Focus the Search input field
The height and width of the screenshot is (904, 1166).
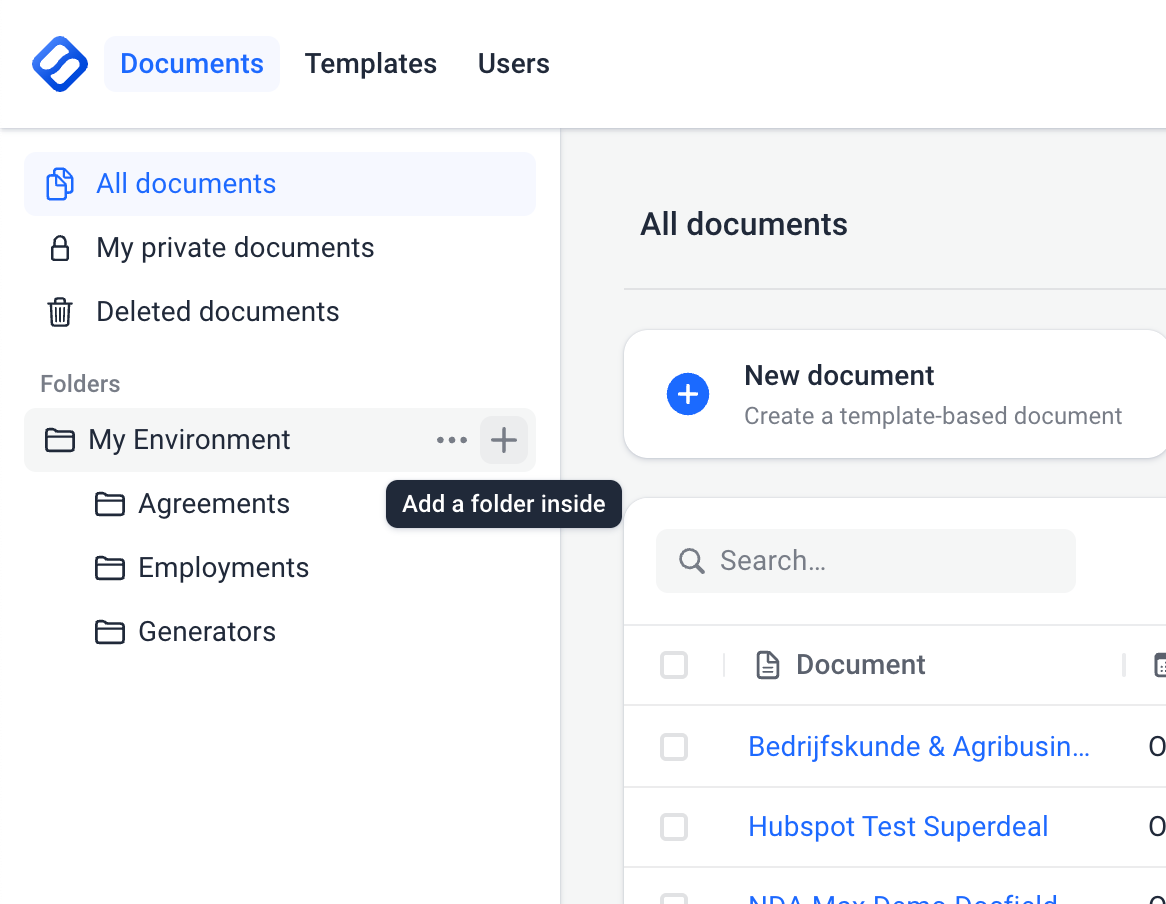(x=866, y=561)
